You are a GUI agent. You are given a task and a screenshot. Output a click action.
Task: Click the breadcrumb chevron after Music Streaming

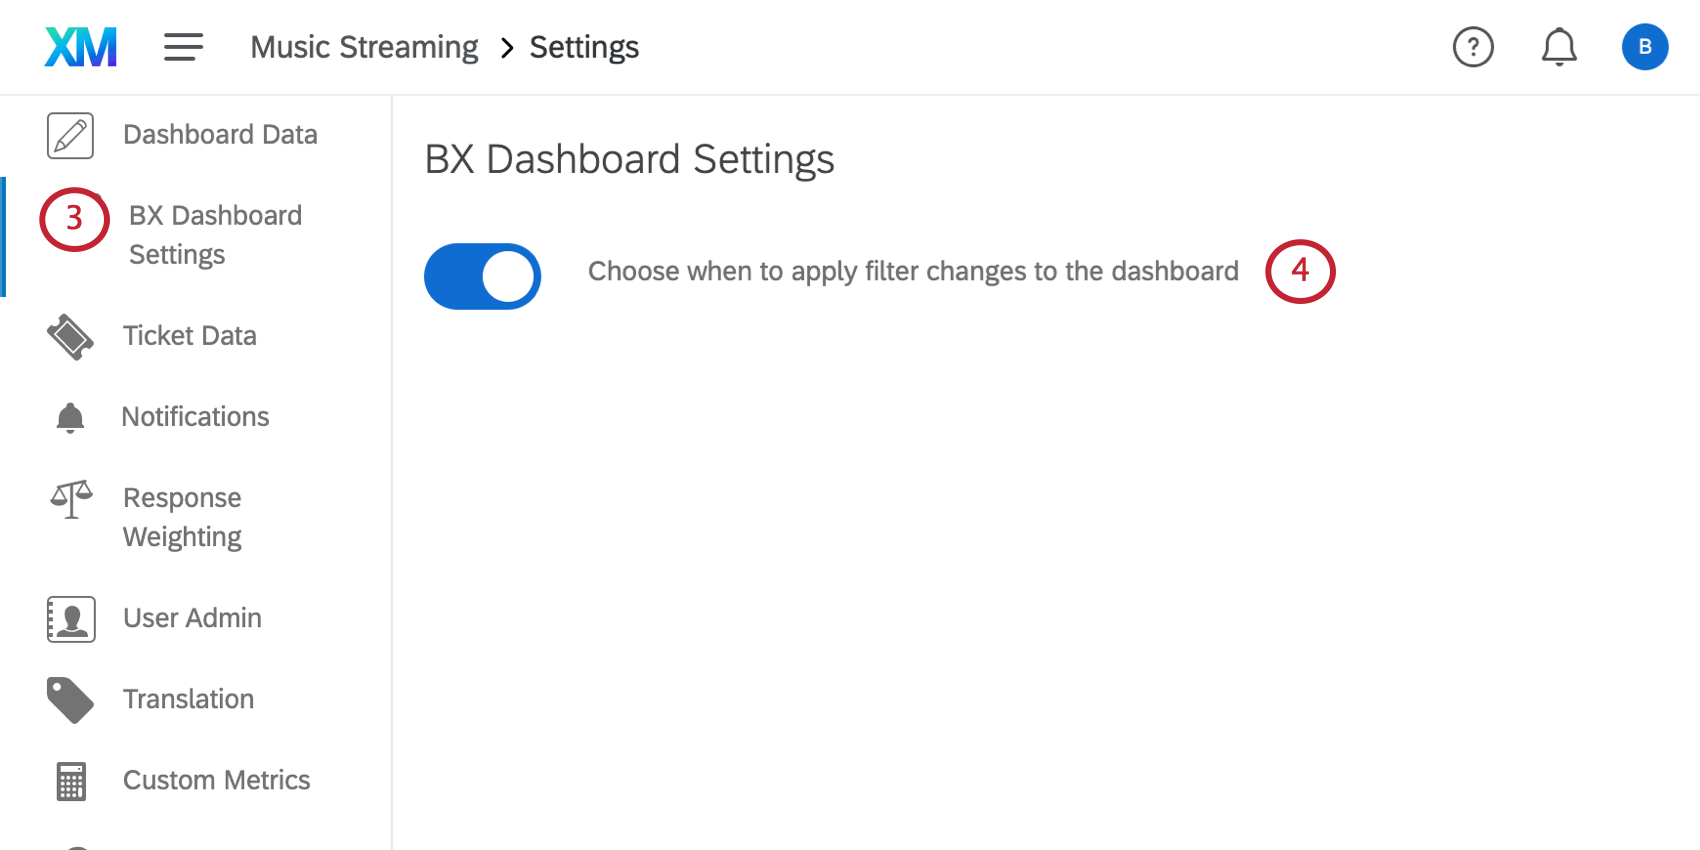point(506,47)
